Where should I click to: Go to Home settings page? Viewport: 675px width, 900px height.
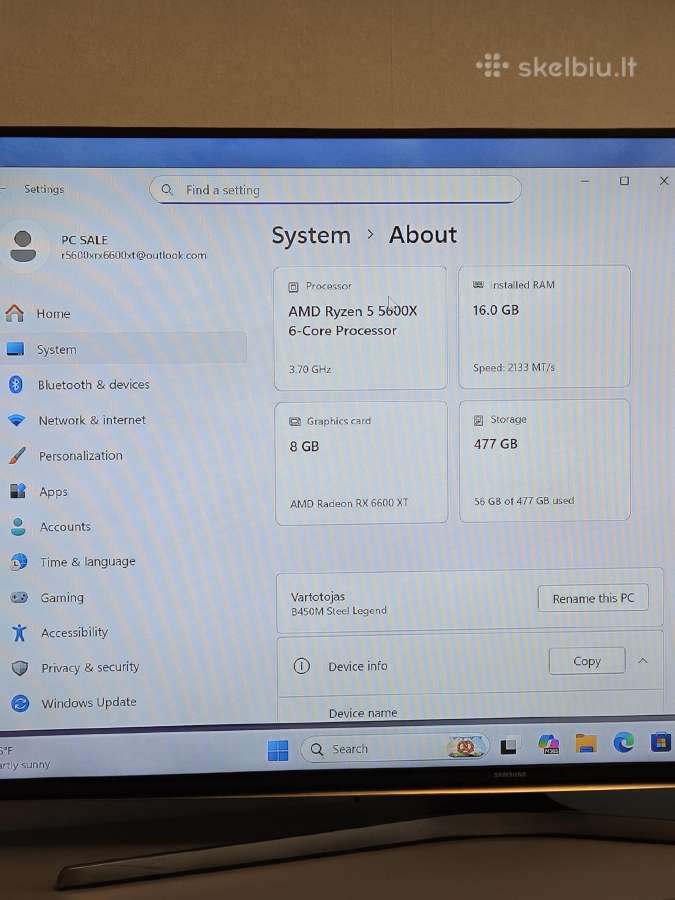point(123,313)
